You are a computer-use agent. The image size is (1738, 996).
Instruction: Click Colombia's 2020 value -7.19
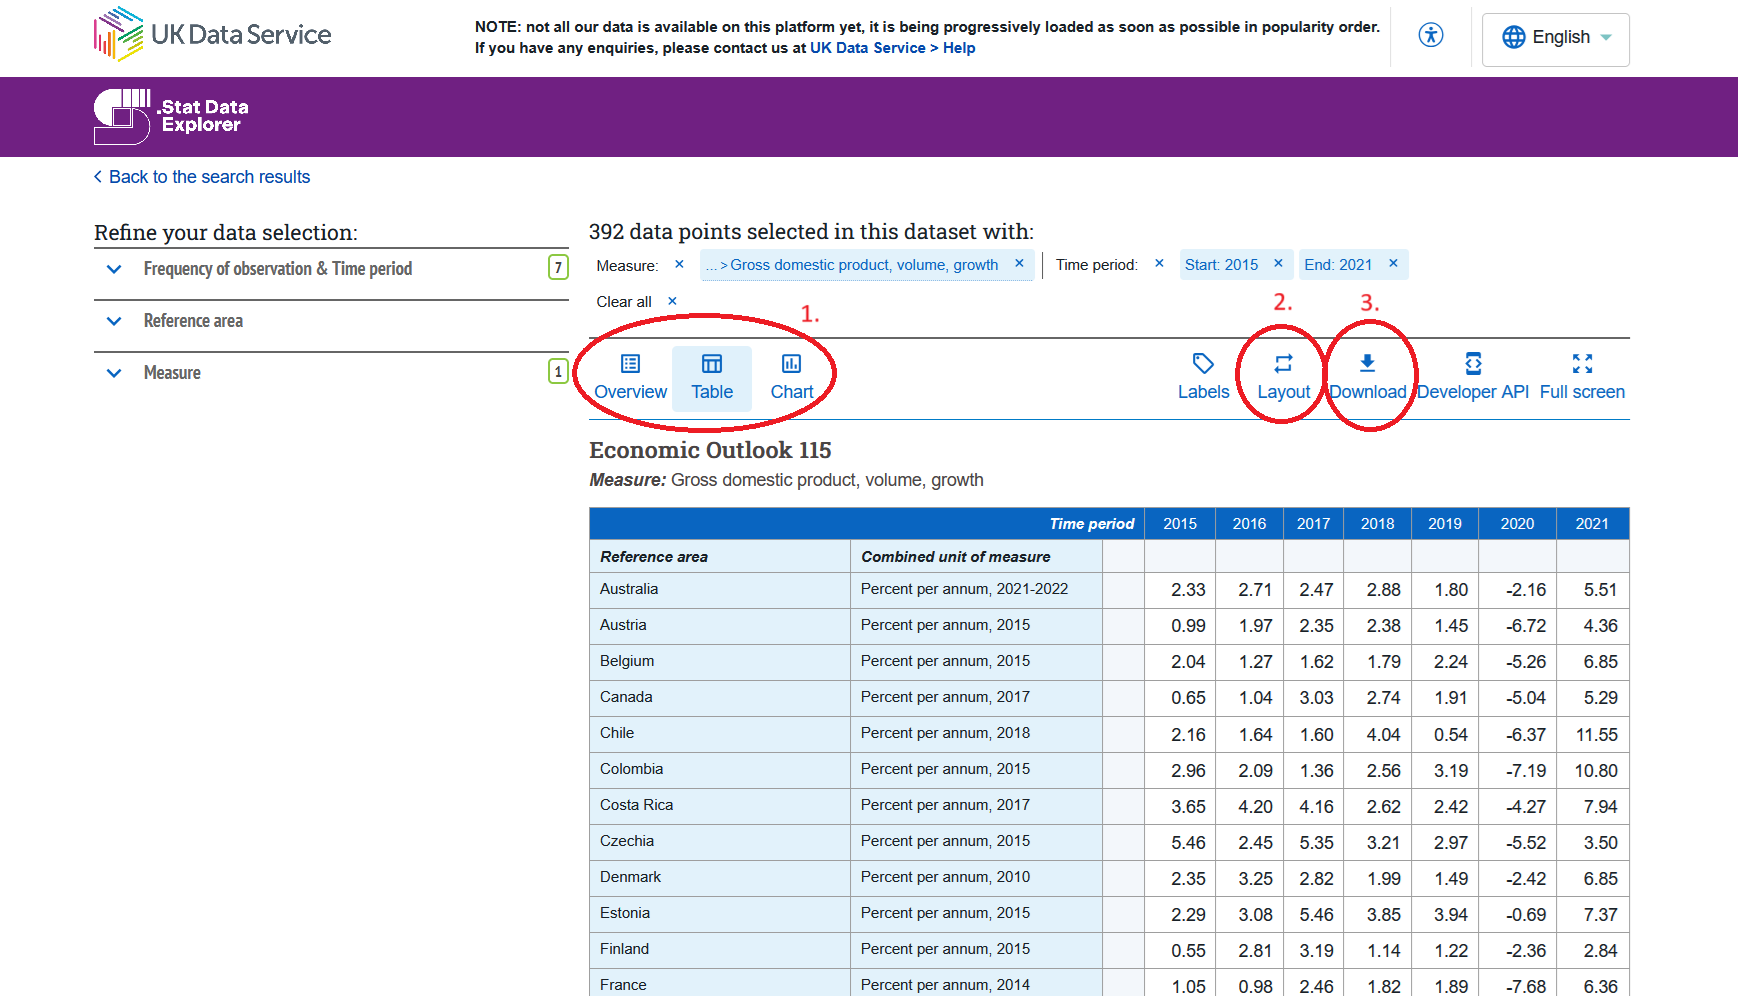1526,771
